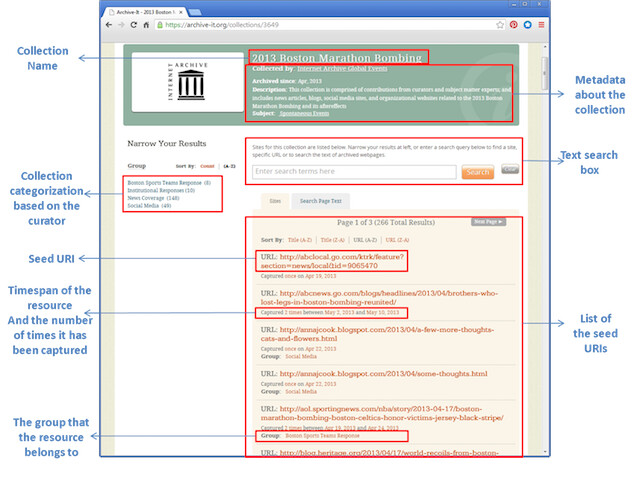Open 2013 Boston Marathon Bombing title link
The image size is (637, 480).
tap(336, 58)
